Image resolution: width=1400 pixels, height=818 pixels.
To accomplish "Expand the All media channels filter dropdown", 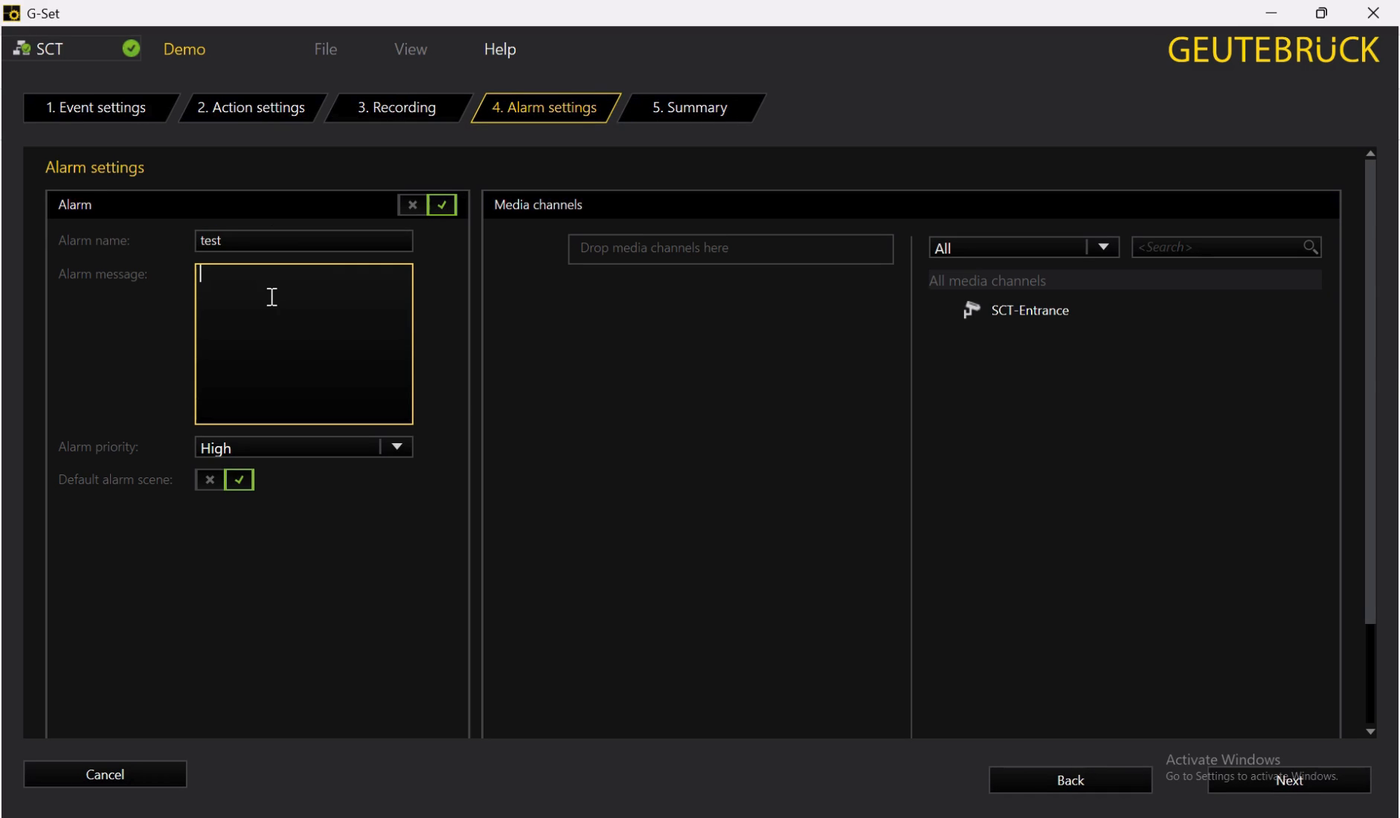I will 1103,247.
